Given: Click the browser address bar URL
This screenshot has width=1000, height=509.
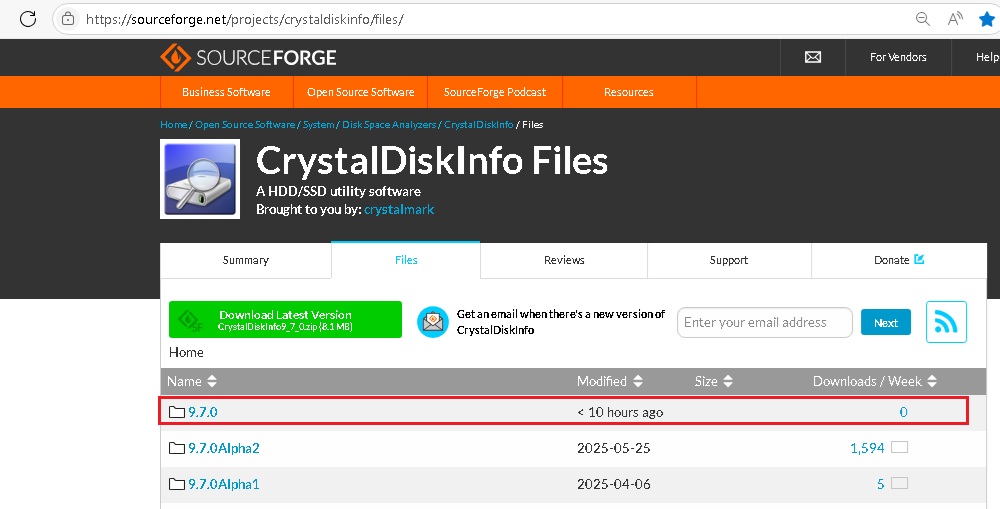Looking at the screenshot, I should tap(245, 19).
